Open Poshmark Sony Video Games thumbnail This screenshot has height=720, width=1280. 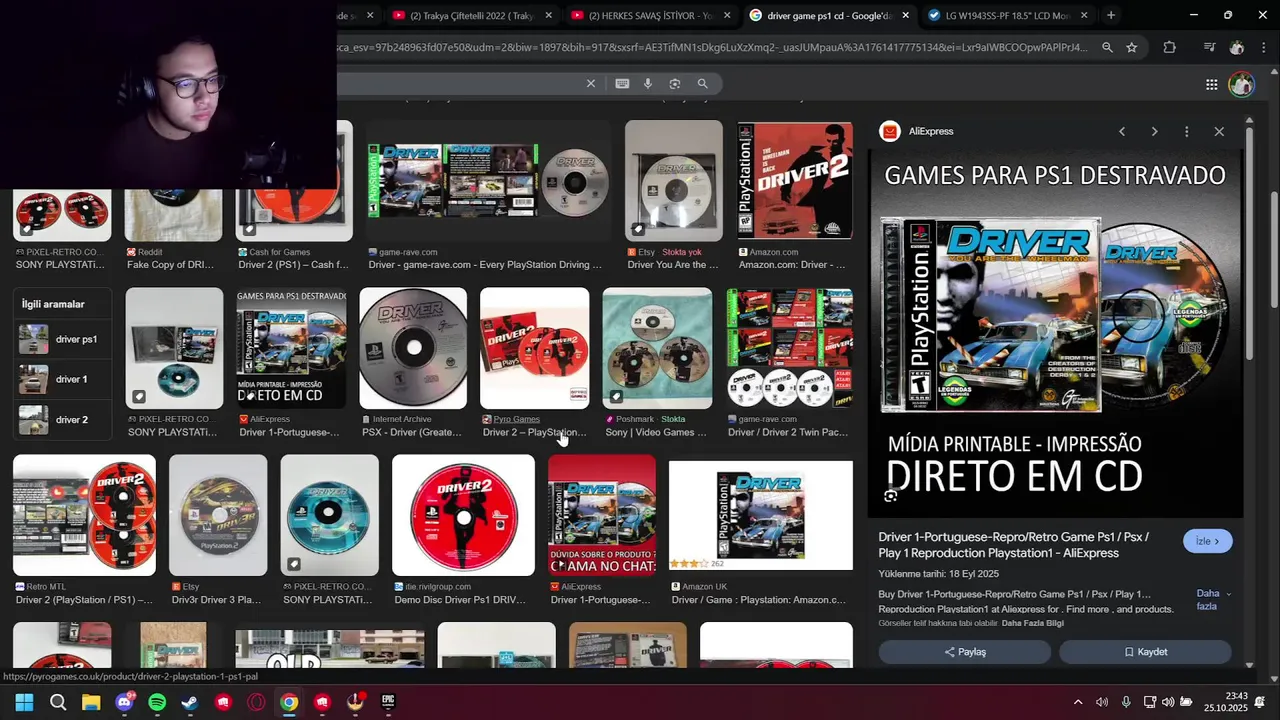pos(657,348)
